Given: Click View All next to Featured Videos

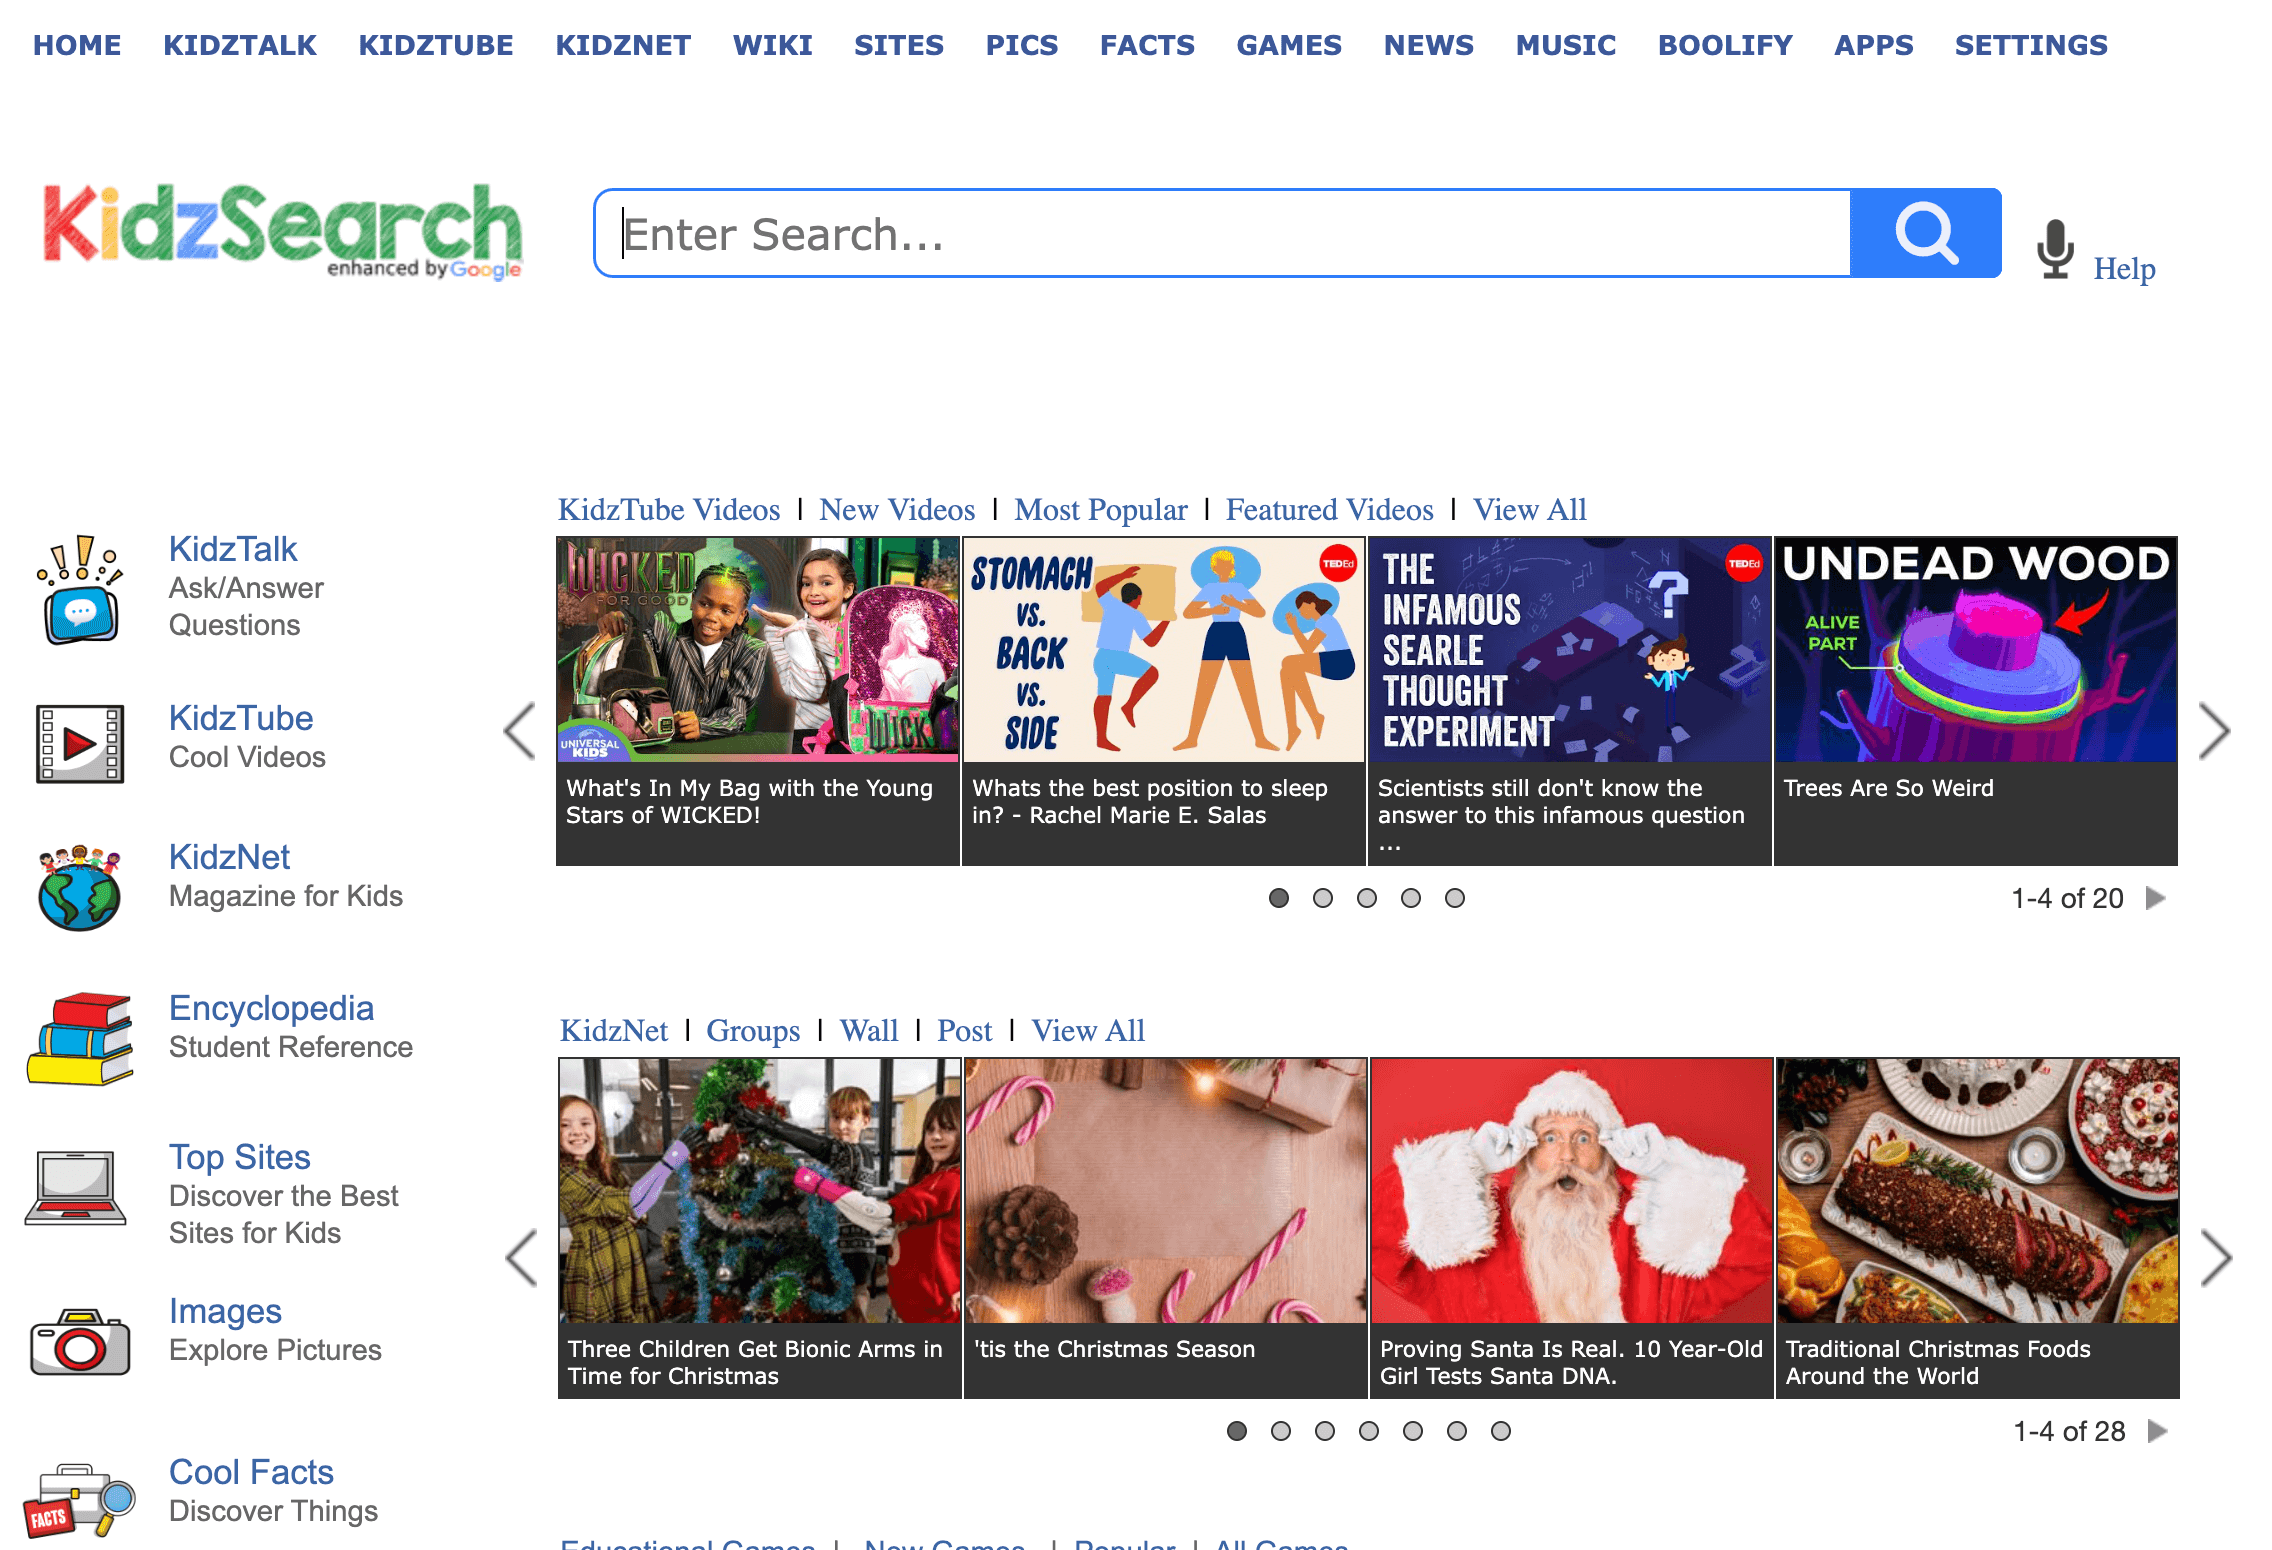Looking at the screenshot, I should [x=1529, y=510].
